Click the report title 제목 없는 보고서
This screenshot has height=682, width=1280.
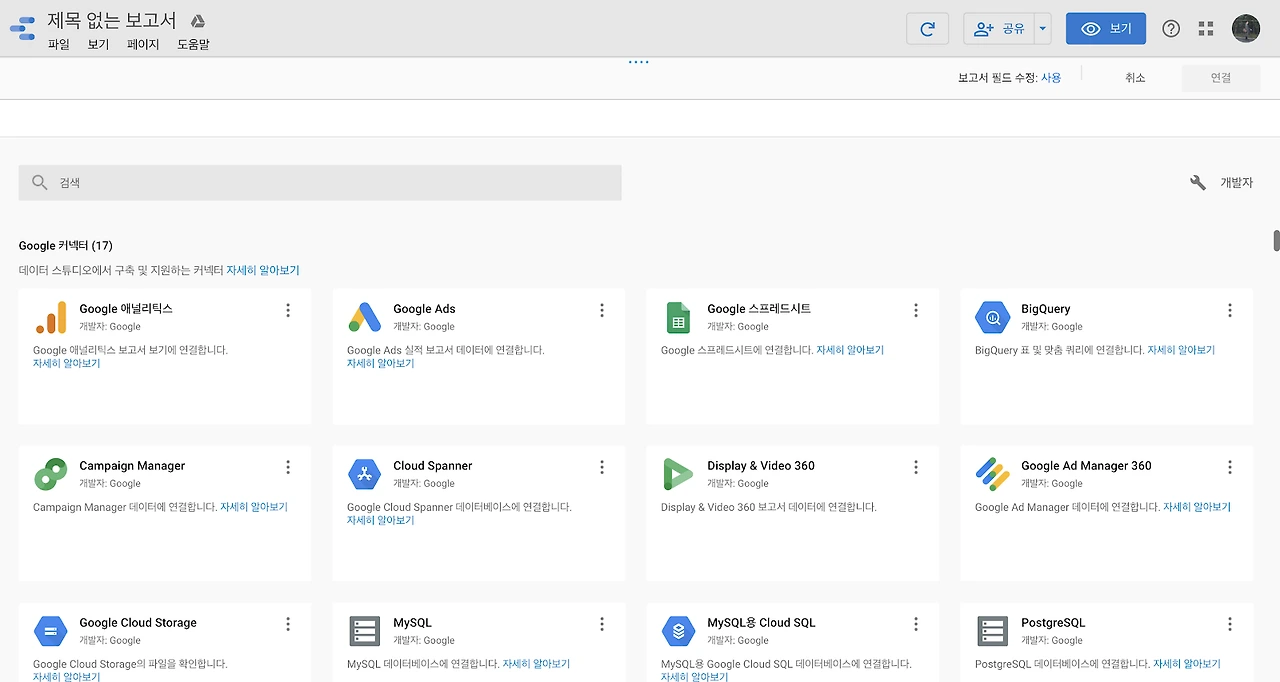tap(112, 20)
